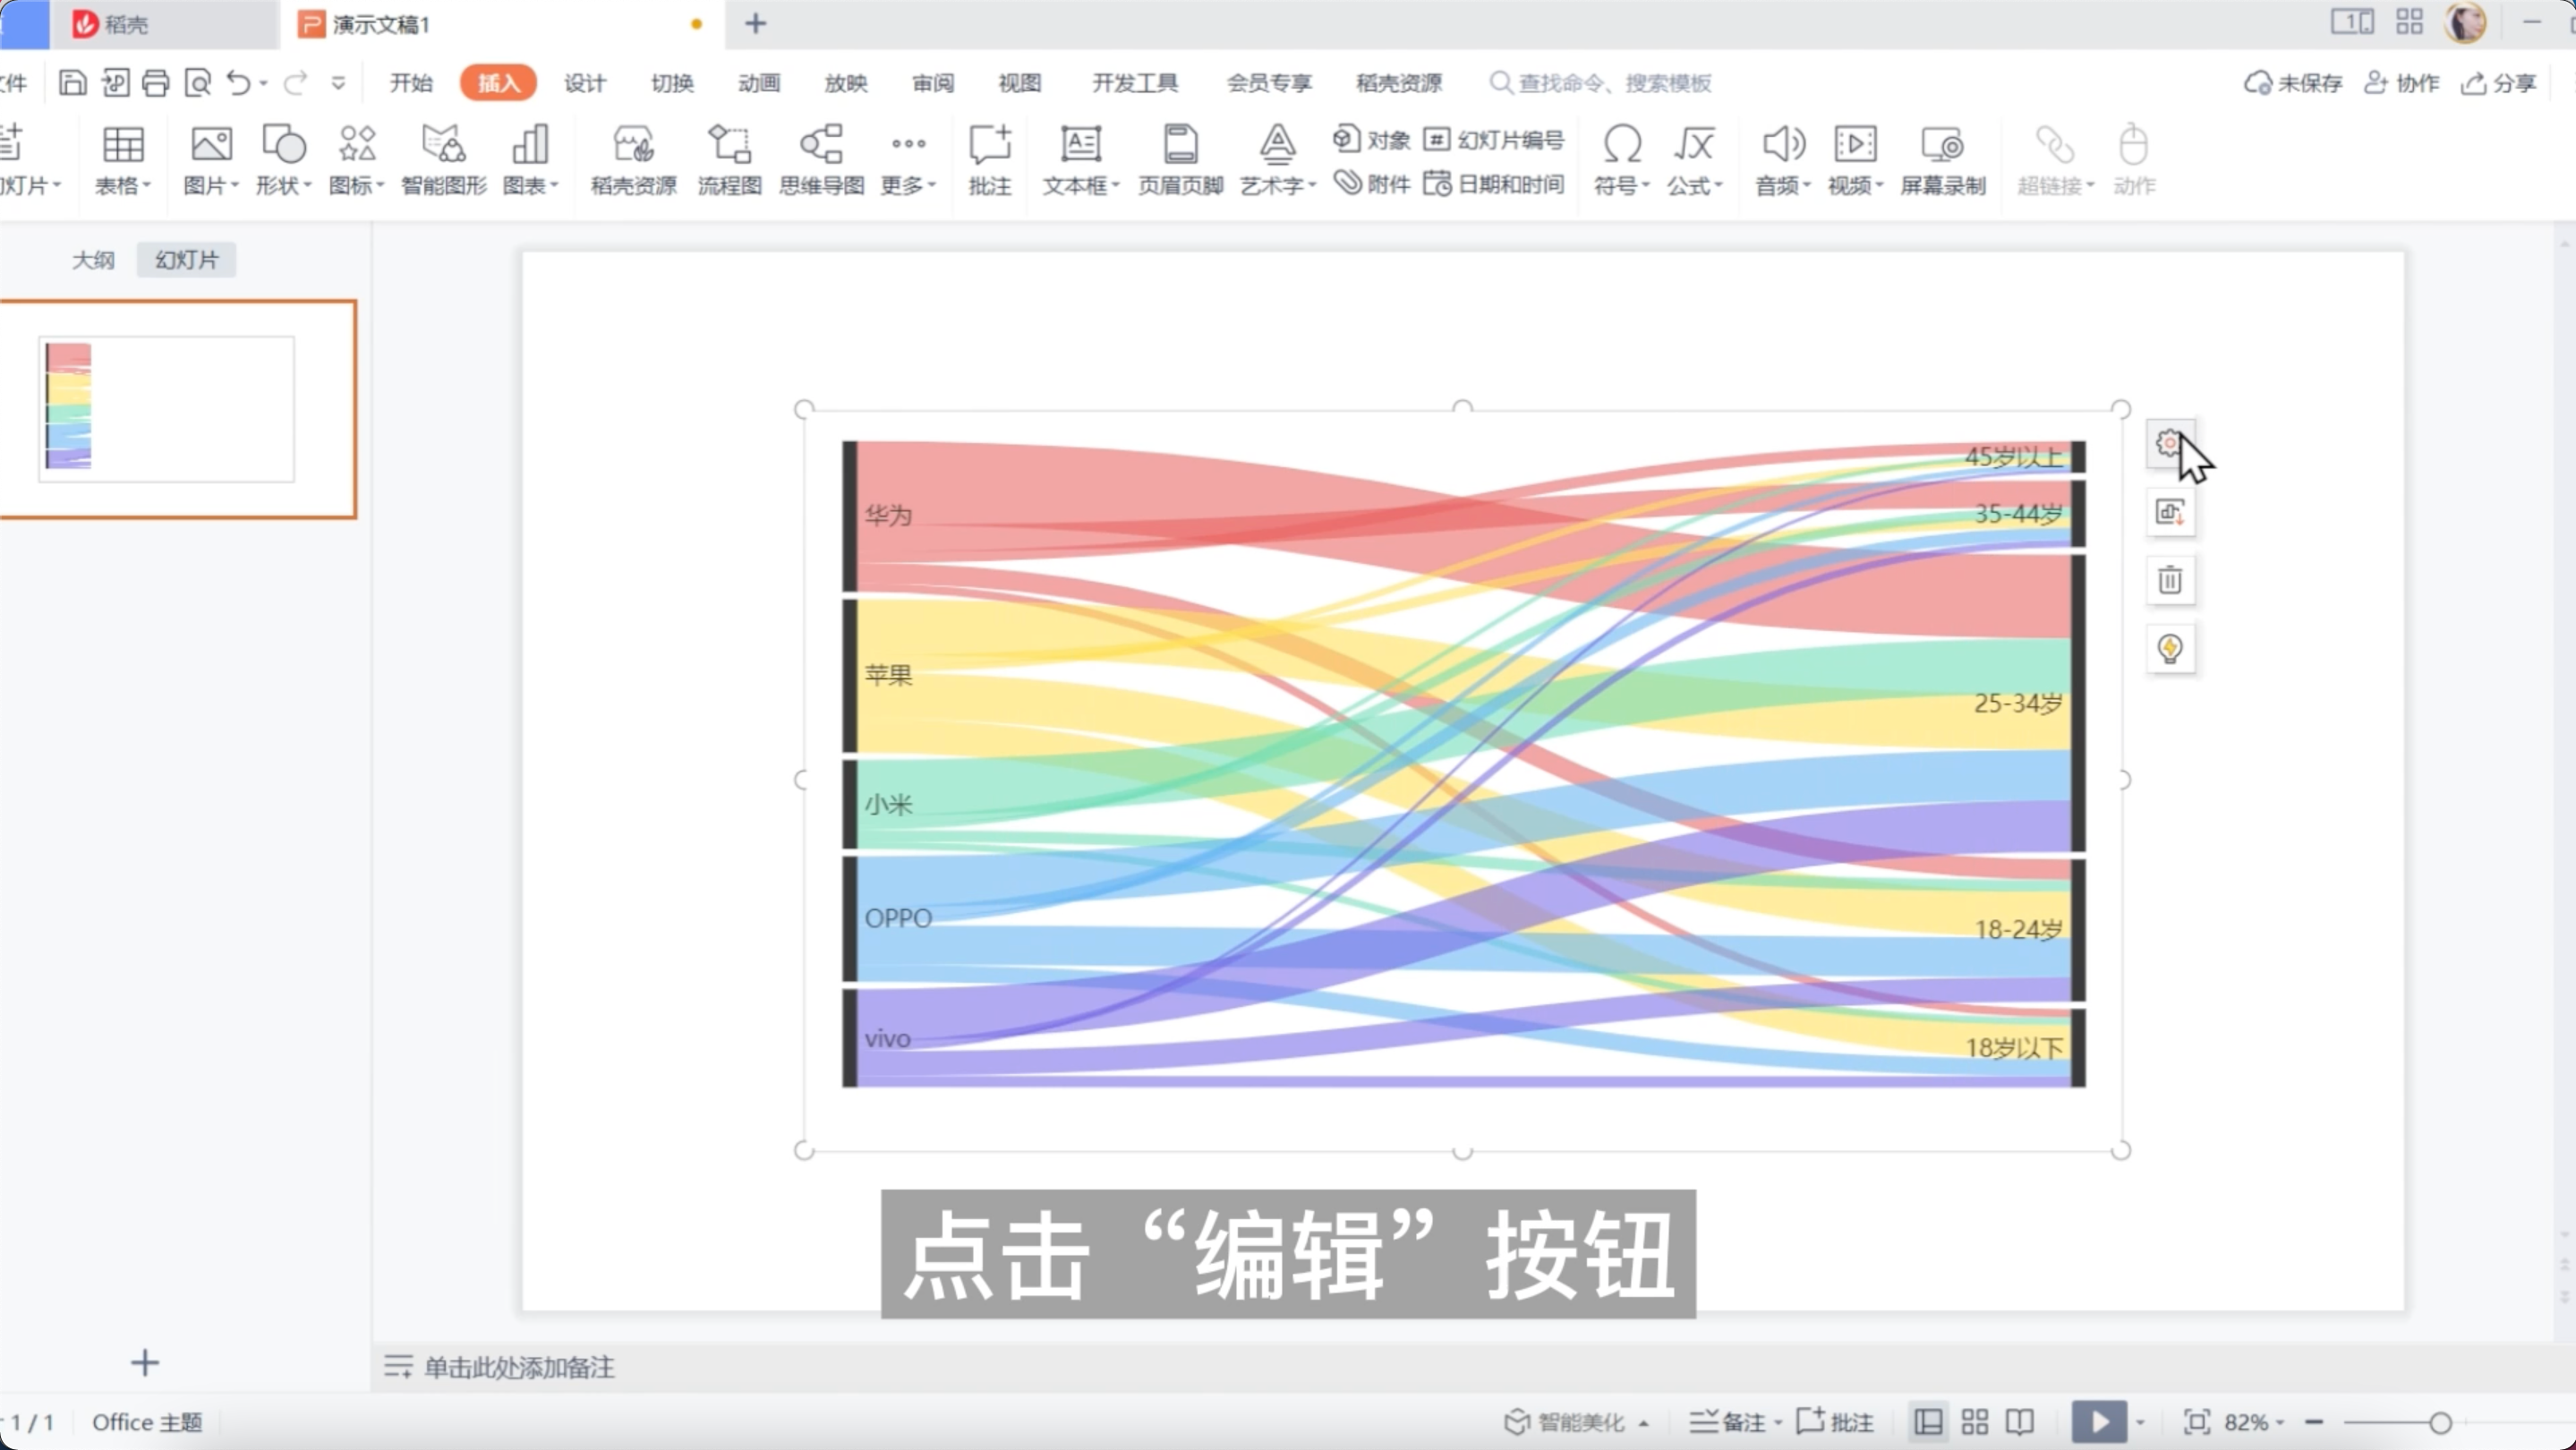Click the zoom slider handle
Image resolution: width=2576 pixels, height=1450 pixels.
(2440, 1421)
